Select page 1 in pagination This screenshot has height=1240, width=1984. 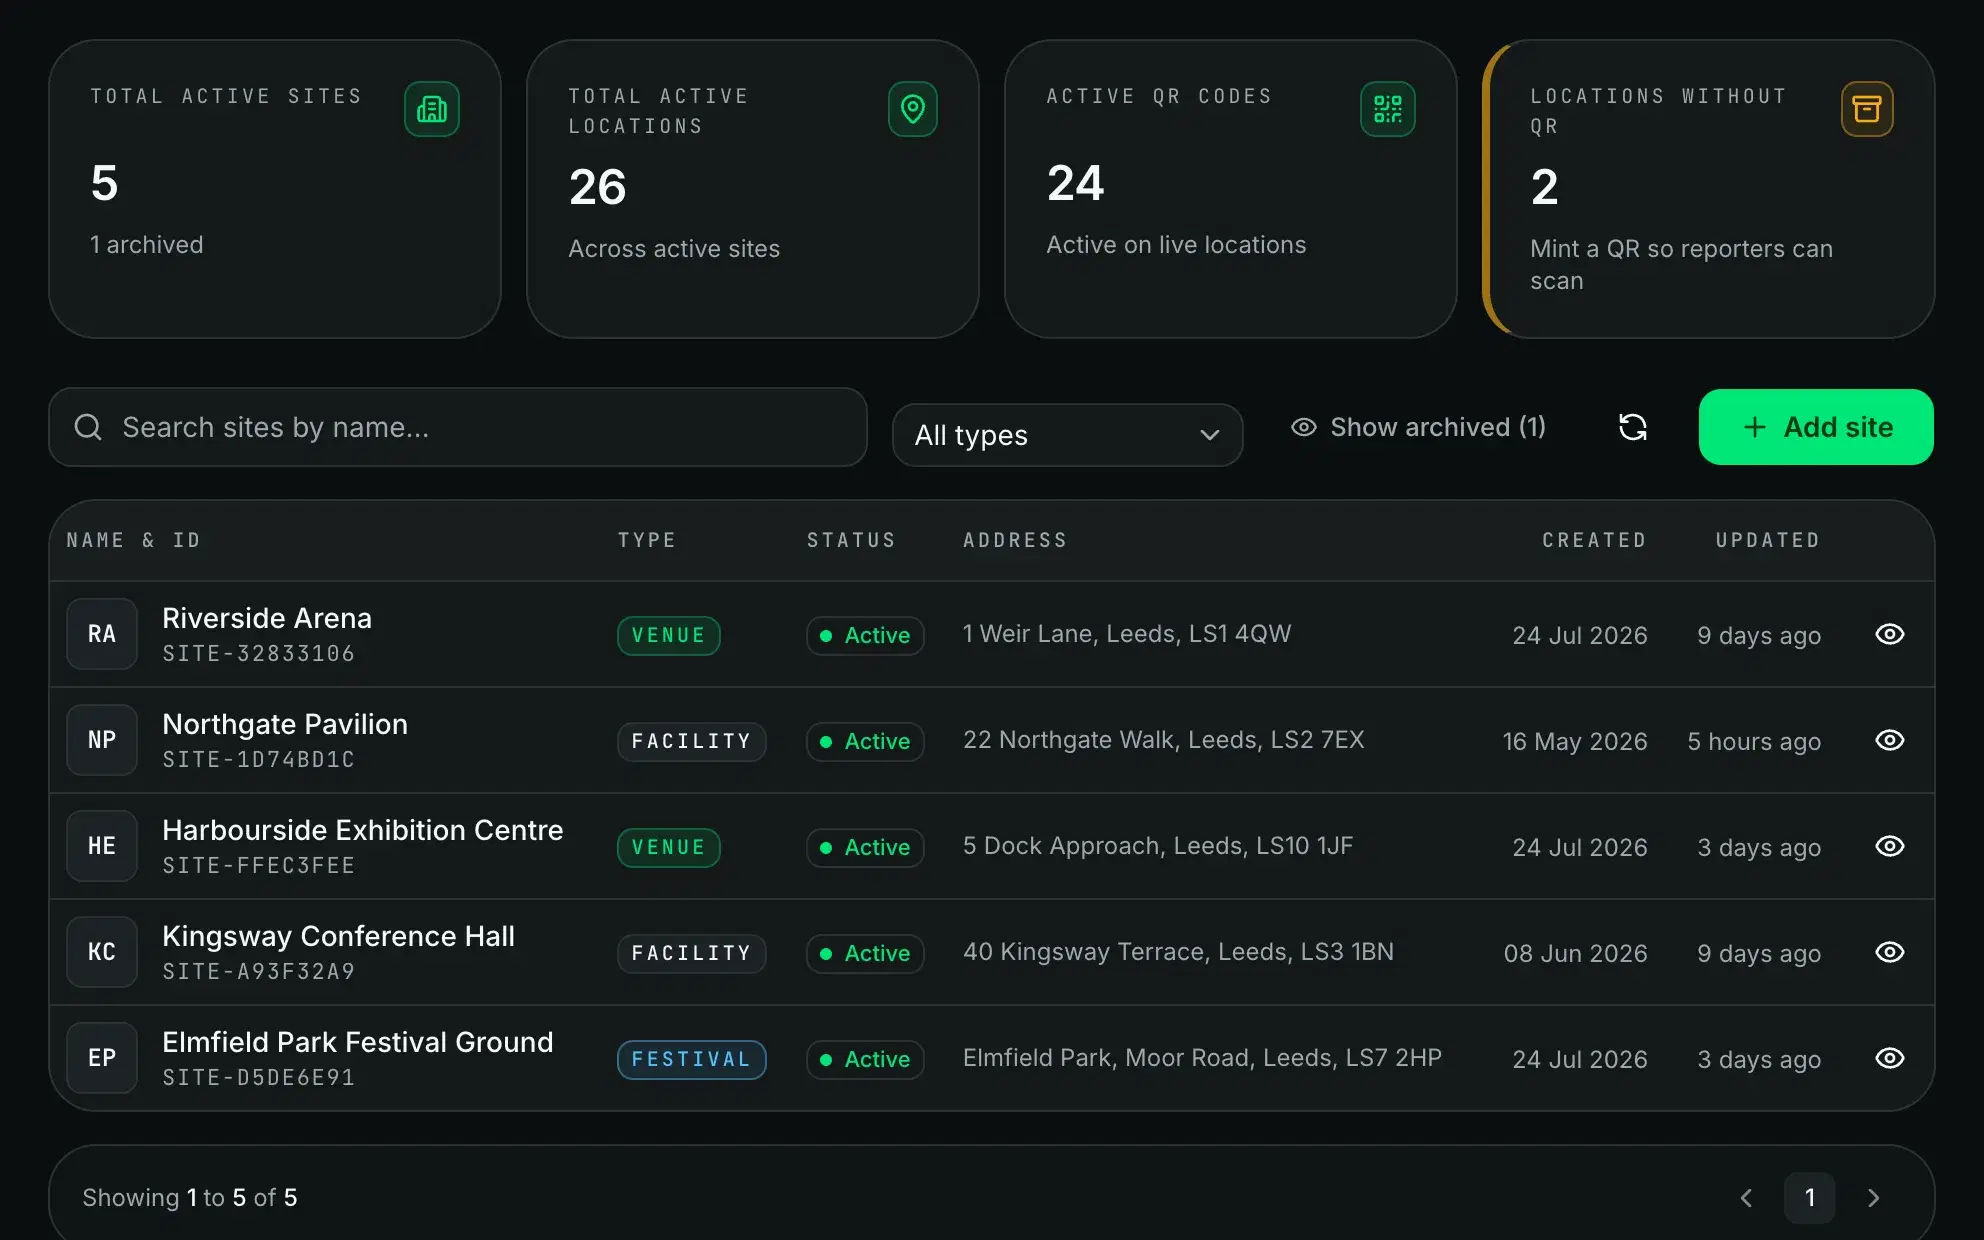coord(1809,1198)
